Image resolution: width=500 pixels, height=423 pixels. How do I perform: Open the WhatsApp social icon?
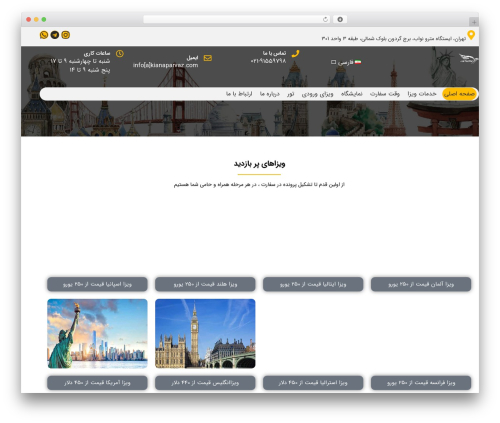coord(44,35)
